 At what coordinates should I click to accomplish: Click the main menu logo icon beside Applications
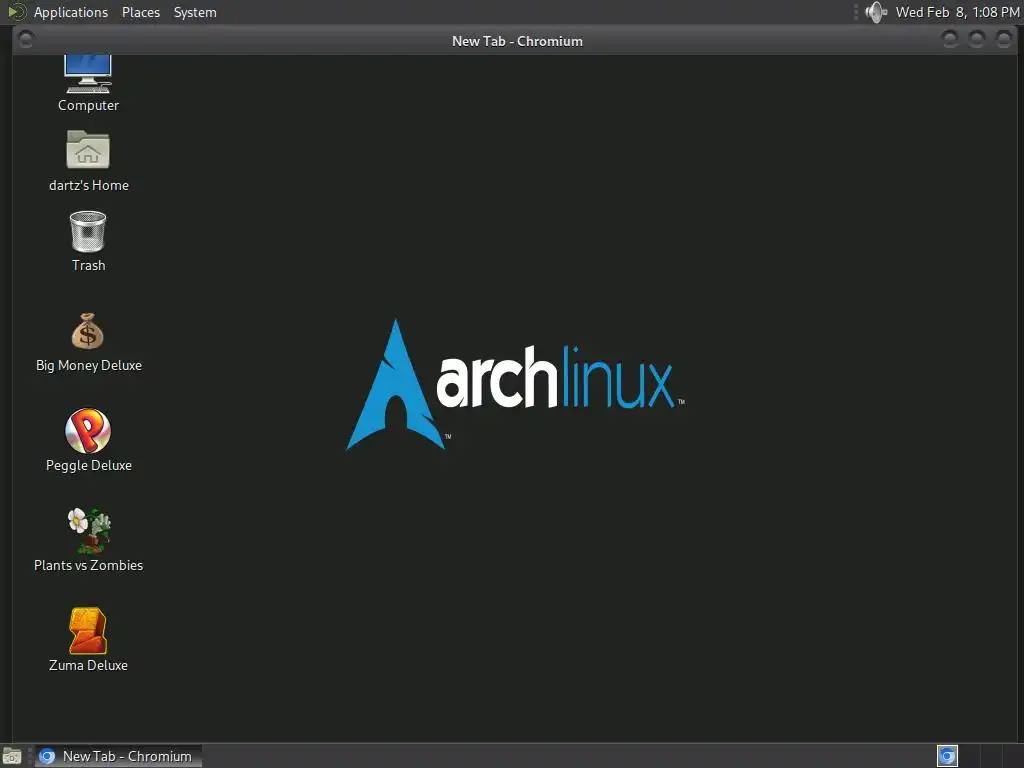(x=16, y=12)
